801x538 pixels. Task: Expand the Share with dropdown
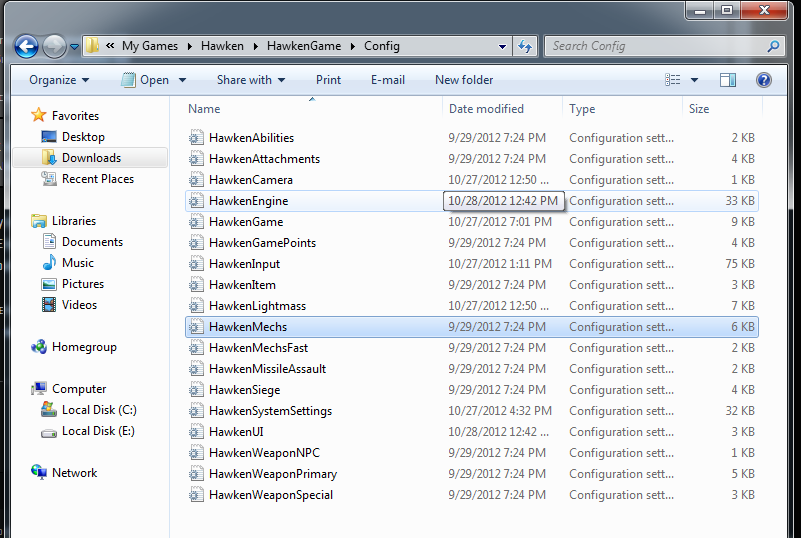[250, 80]
